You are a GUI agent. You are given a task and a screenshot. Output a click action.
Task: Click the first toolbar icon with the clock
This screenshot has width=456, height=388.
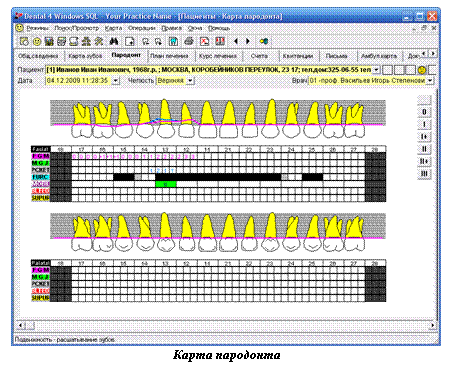(x=24, y=41)
